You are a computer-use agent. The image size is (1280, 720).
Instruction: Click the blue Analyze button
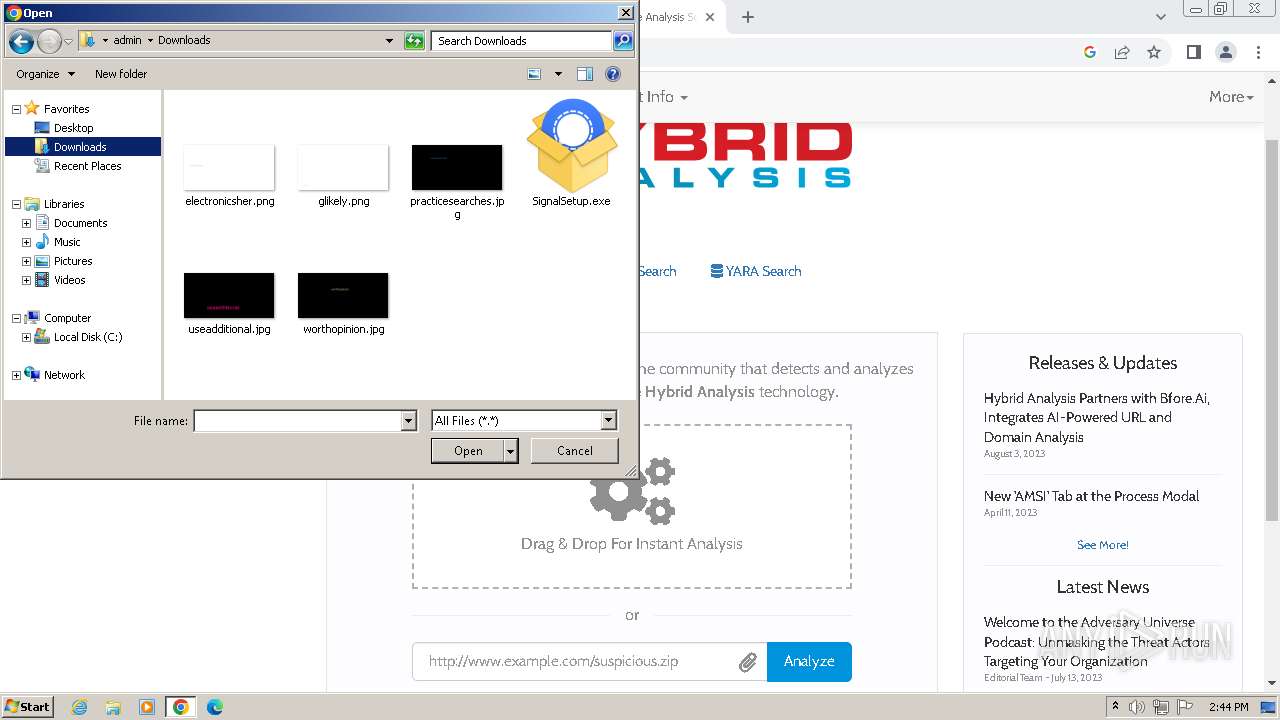809,661
